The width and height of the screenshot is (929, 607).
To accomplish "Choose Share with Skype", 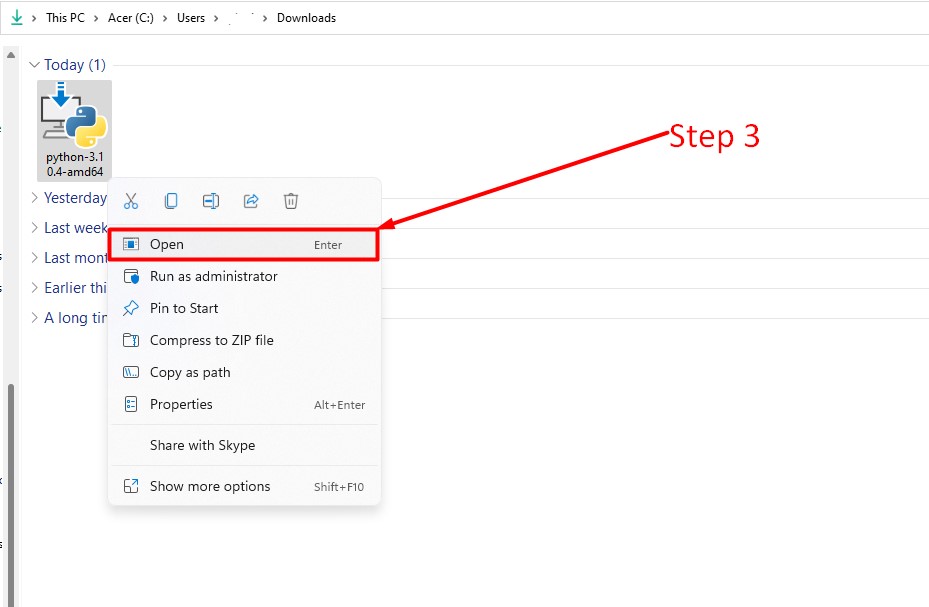I will click(244, 445).
